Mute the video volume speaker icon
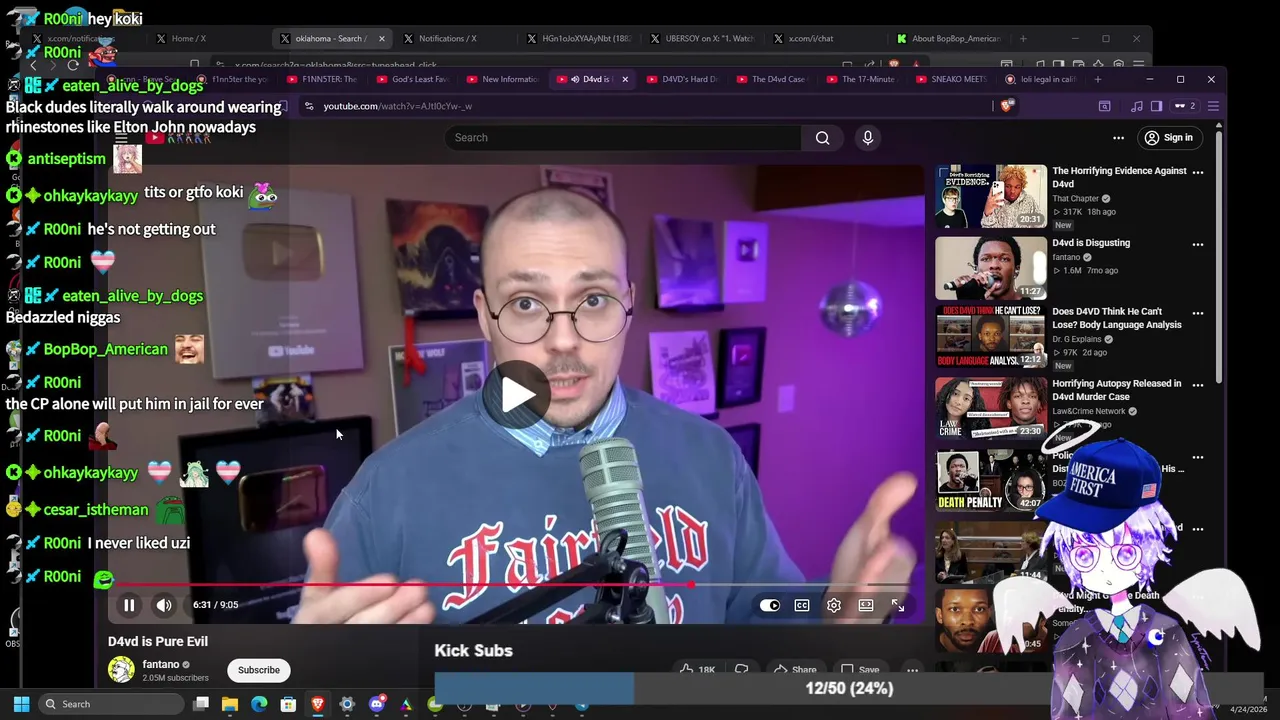The height and width of the screenshot is (720, 1280). [164, 605]
